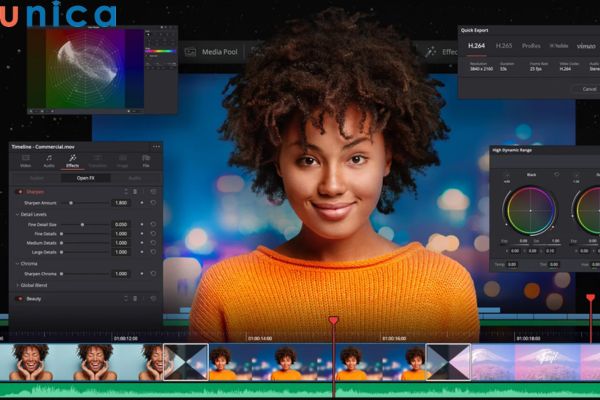Reset the Fine Details parameter
Image resolution: width=600 pixels, height=400 pixels.
click(x=153, y=233)
